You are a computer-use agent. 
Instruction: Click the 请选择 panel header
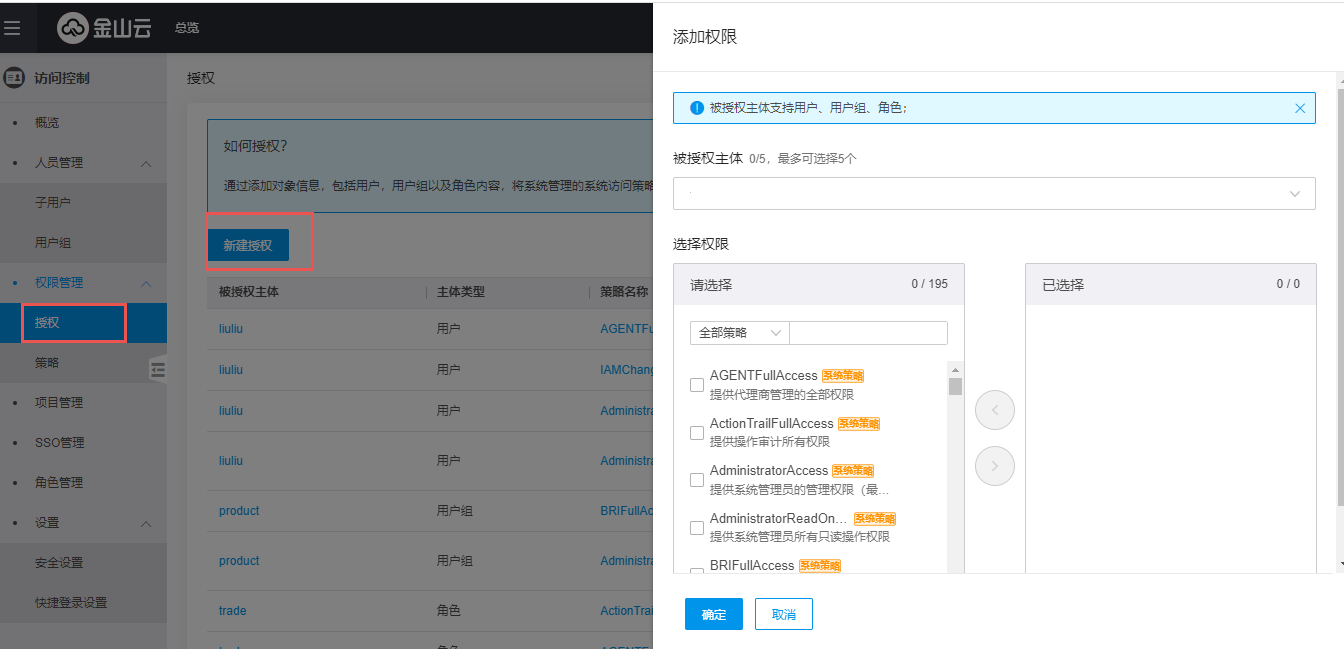819,284
